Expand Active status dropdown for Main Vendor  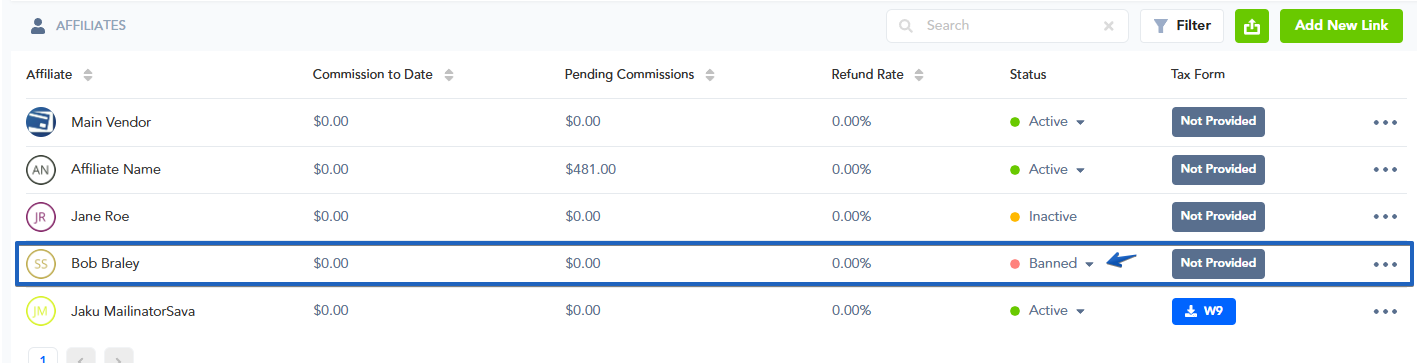[1080, 122]
